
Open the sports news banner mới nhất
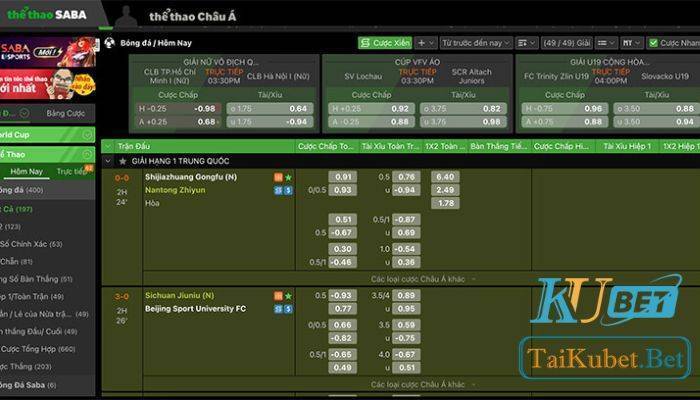point(47,83)
